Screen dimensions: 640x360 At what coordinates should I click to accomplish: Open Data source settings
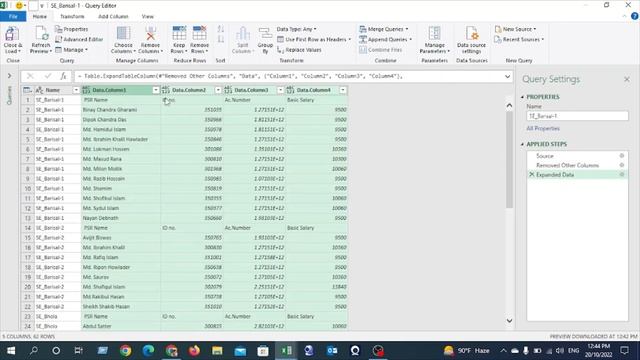[471, 40]
